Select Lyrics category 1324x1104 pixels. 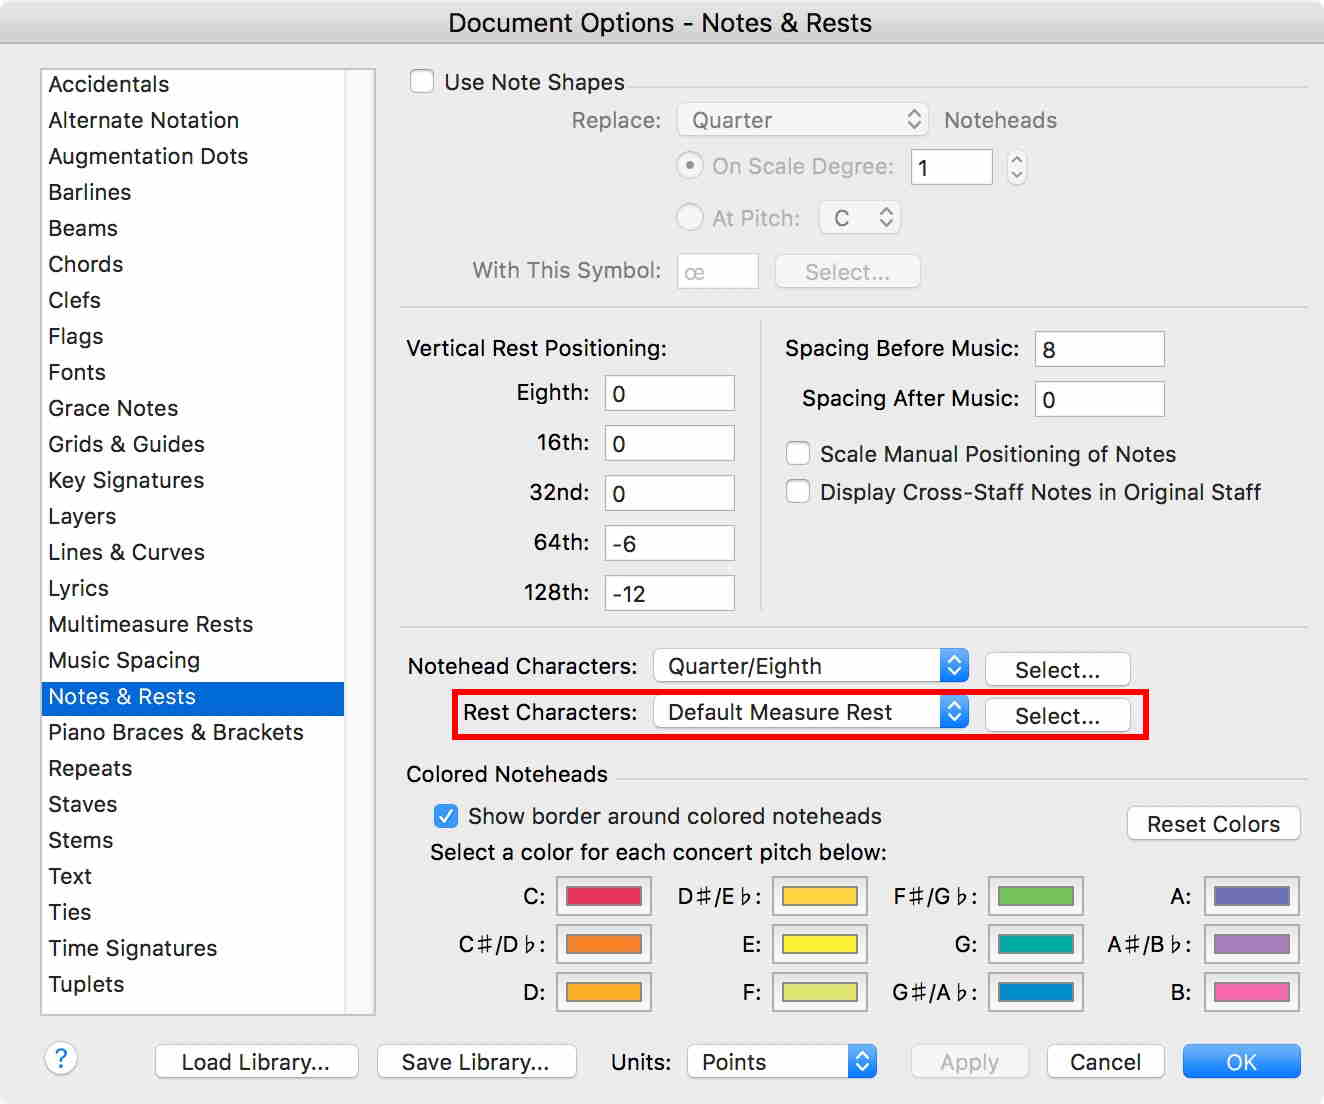(x=193, y=588)
